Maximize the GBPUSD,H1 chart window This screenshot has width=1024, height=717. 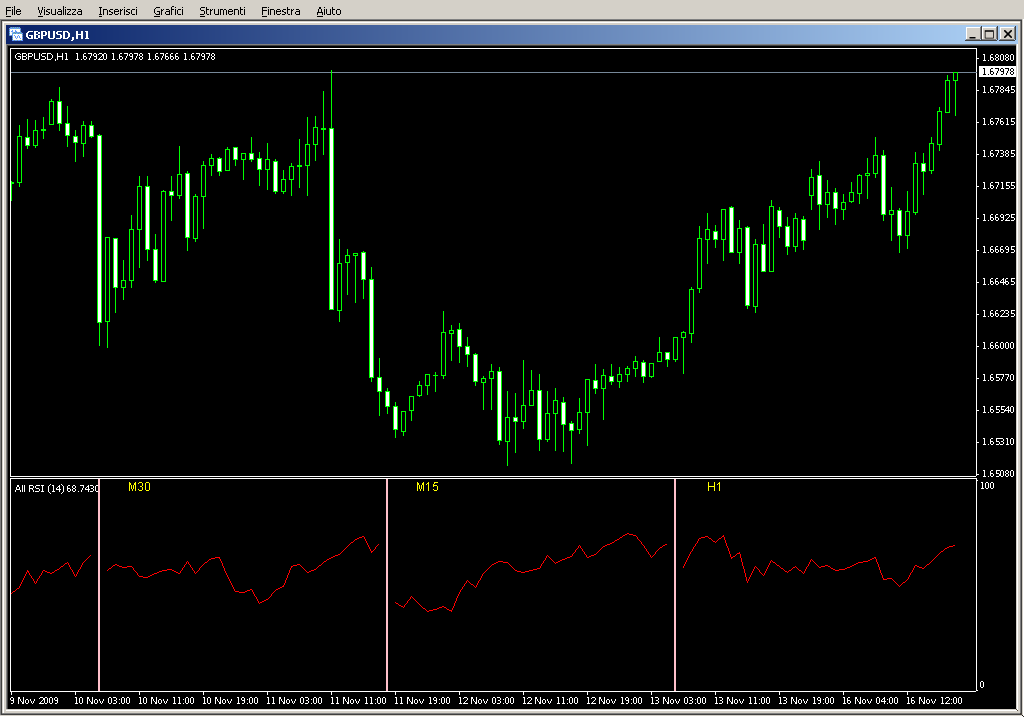[x=989, y=34]
